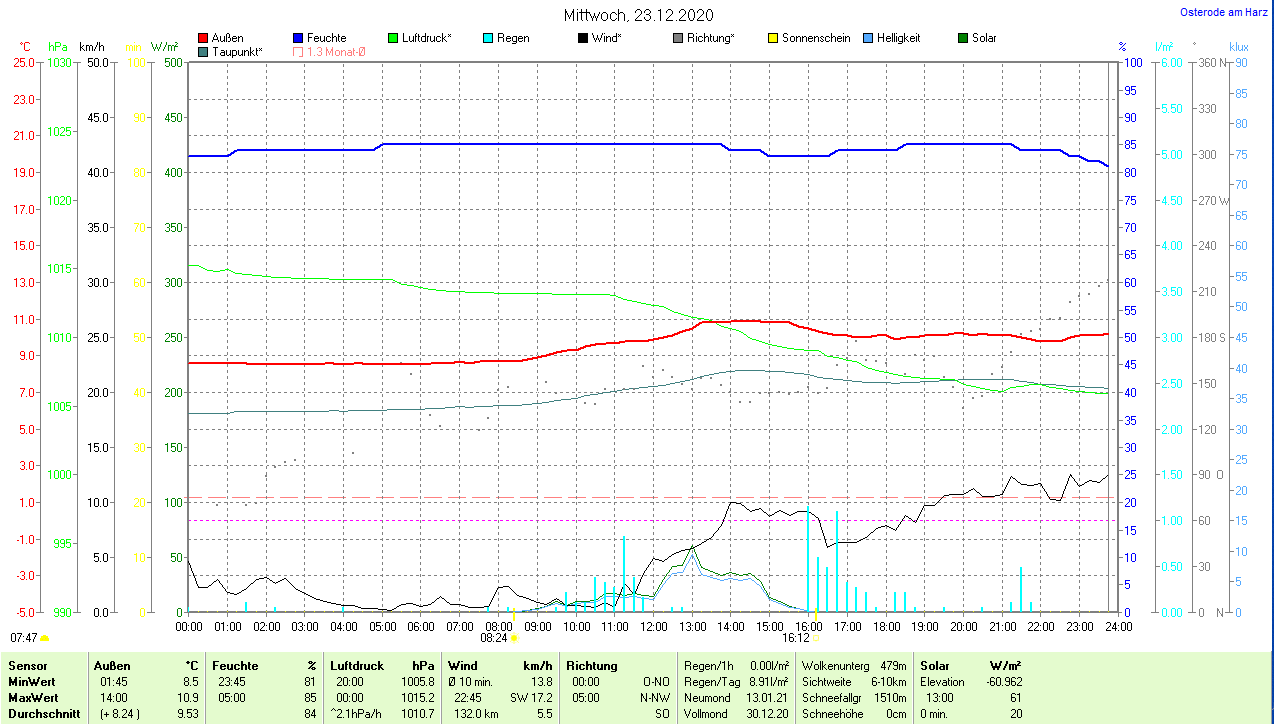Image resolution: width=1274 pixels, height=724 pixels.
Task: Click the Sensor header in the table
Action: [27, 665]
